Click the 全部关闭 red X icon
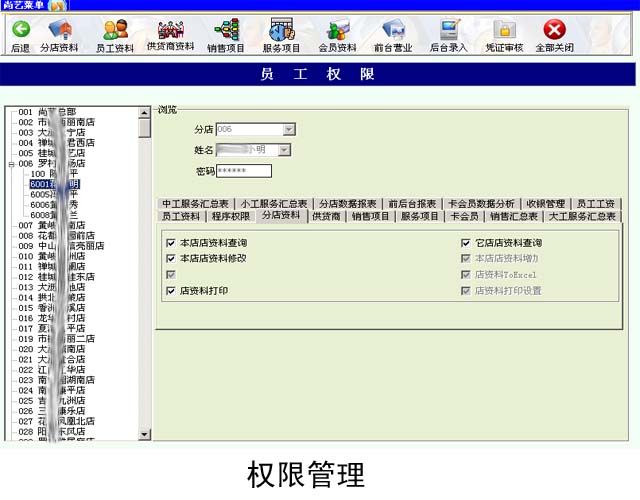Image resolution: width=640 pixels, height=500 pixels. tap(554, 34)
